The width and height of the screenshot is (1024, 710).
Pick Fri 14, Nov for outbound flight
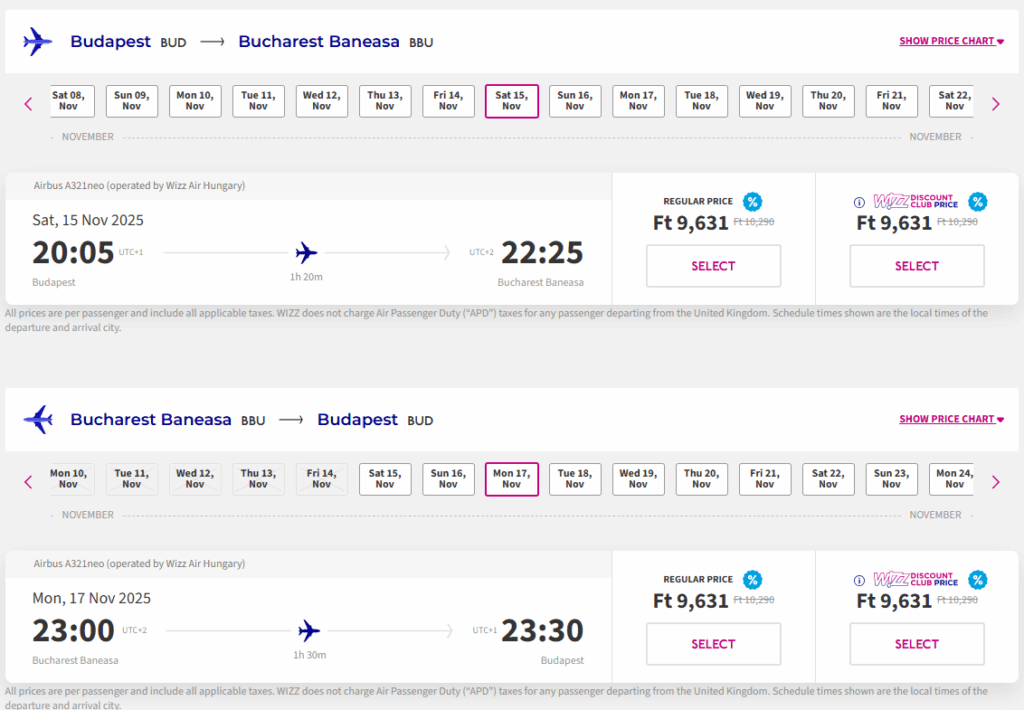click(448, 101)
